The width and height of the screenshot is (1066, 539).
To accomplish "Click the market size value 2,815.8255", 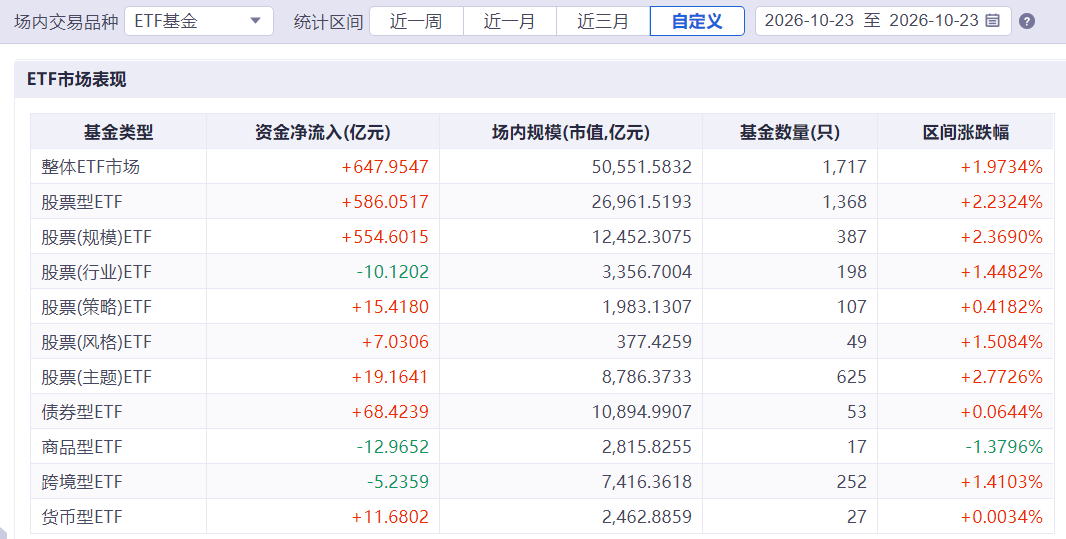I will click(647, 447).
